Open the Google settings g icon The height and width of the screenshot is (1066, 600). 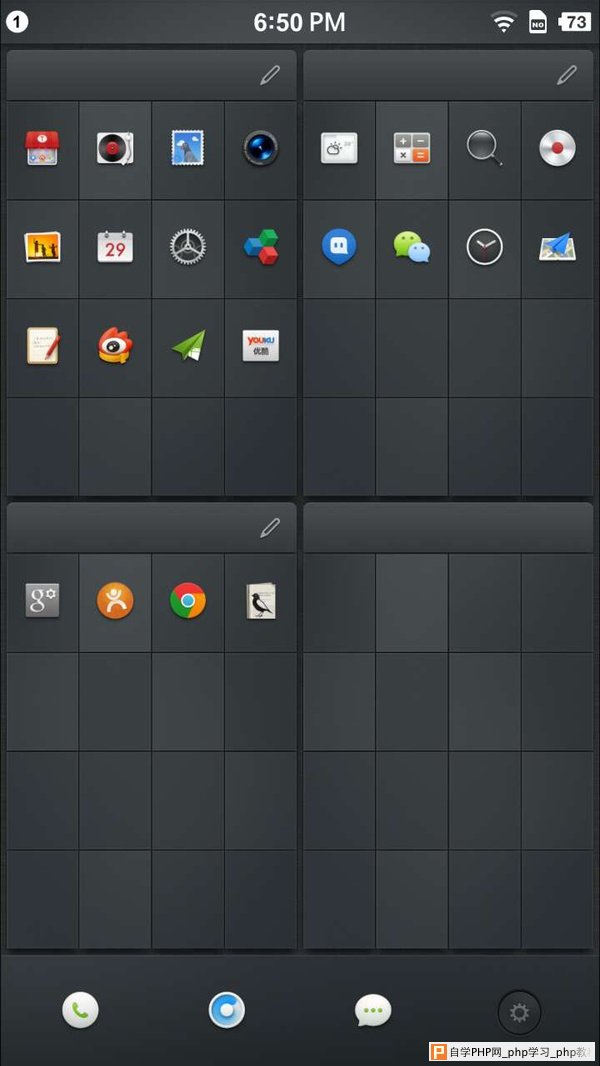point(42,600)
